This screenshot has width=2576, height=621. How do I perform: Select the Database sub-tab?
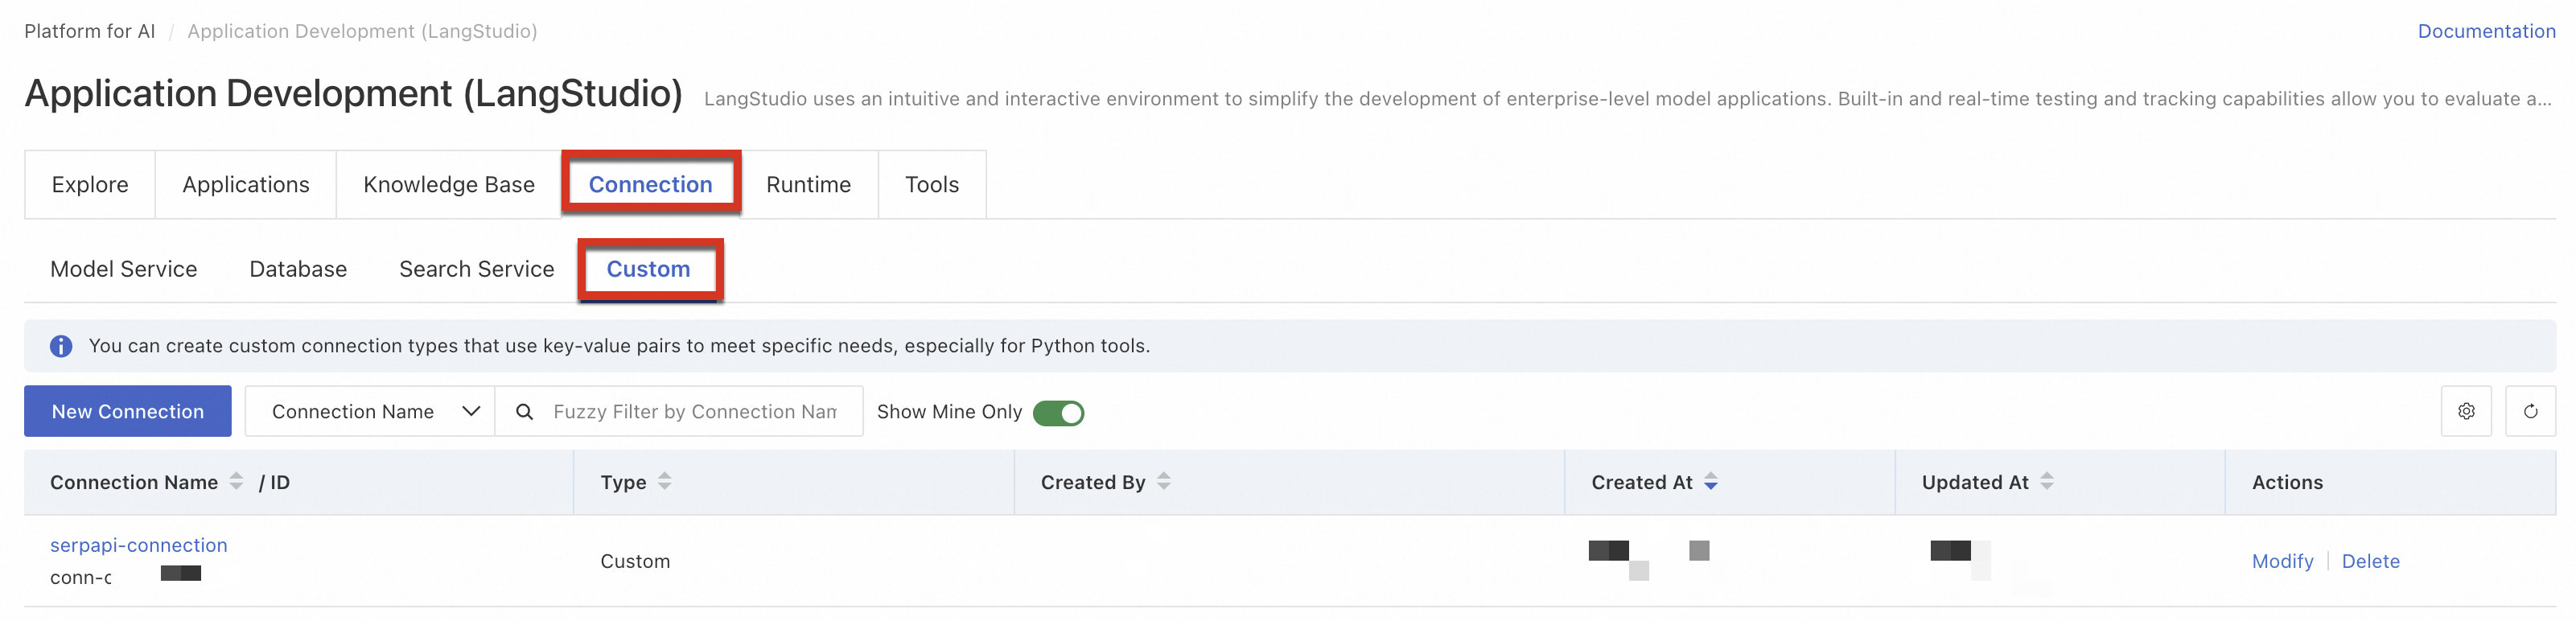tap(298, 269)
